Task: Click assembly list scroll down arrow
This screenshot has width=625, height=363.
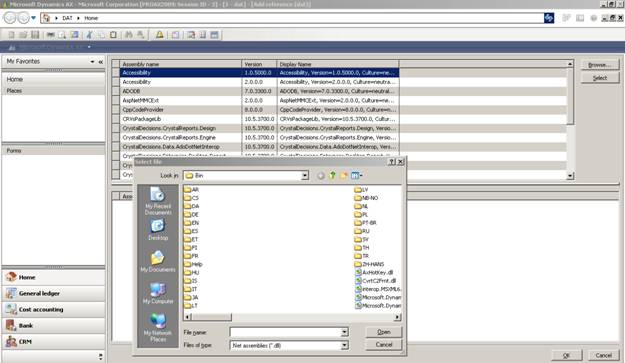Action: (570, 175)
